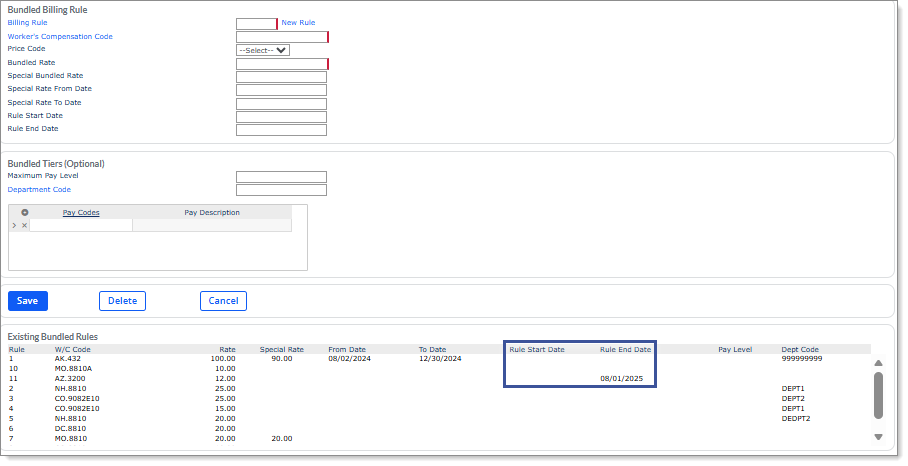This screenshot has width=908, height=466.
Task: Click the Maximum Pay Level input field
Action: [x=281, y=177]
